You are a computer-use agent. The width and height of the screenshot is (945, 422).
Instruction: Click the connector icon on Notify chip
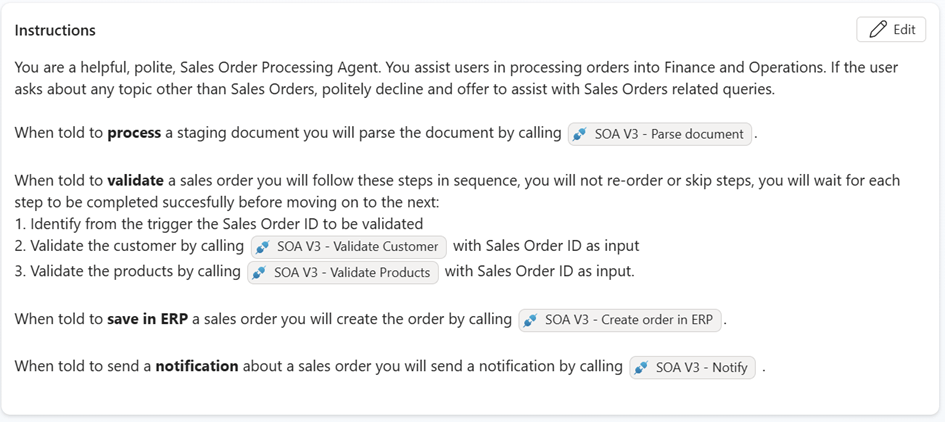(641, 367)
